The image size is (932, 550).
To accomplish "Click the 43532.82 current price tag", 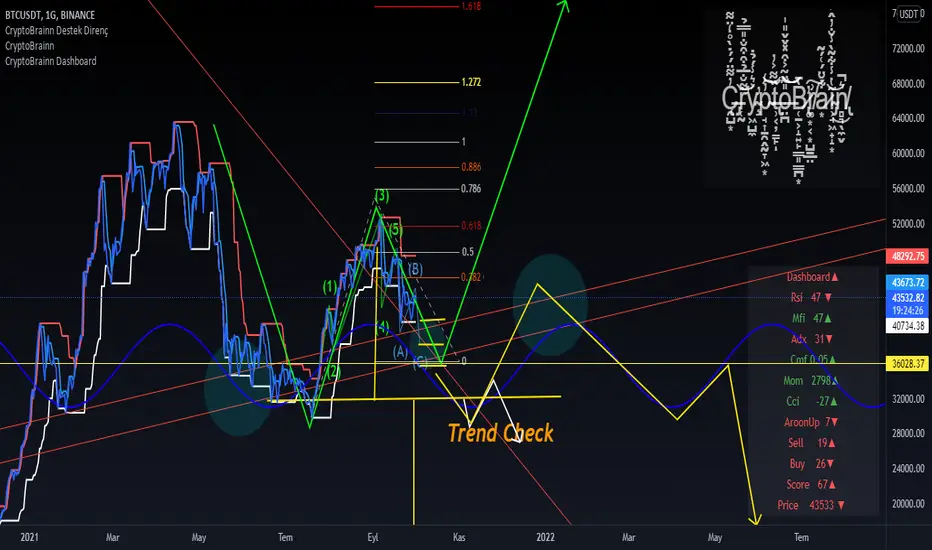I will [907, 298].
